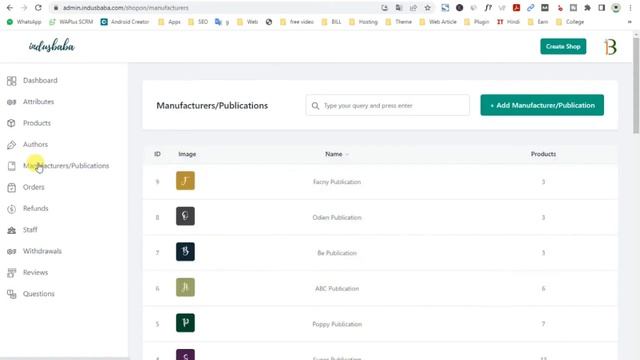
Task: Click the indusbaba logo
Action: click(52, 46)
